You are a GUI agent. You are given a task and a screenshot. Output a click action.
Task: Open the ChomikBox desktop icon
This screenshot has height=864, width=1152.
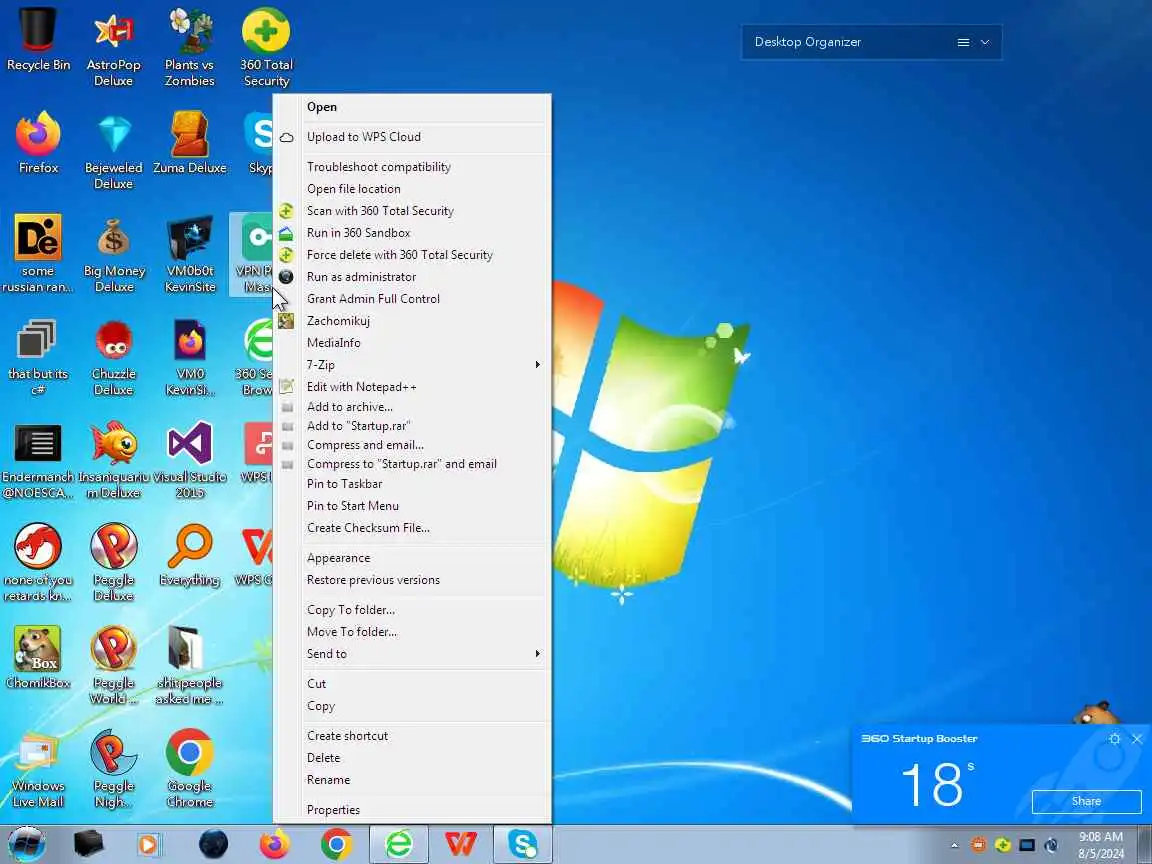pos(38,658)
